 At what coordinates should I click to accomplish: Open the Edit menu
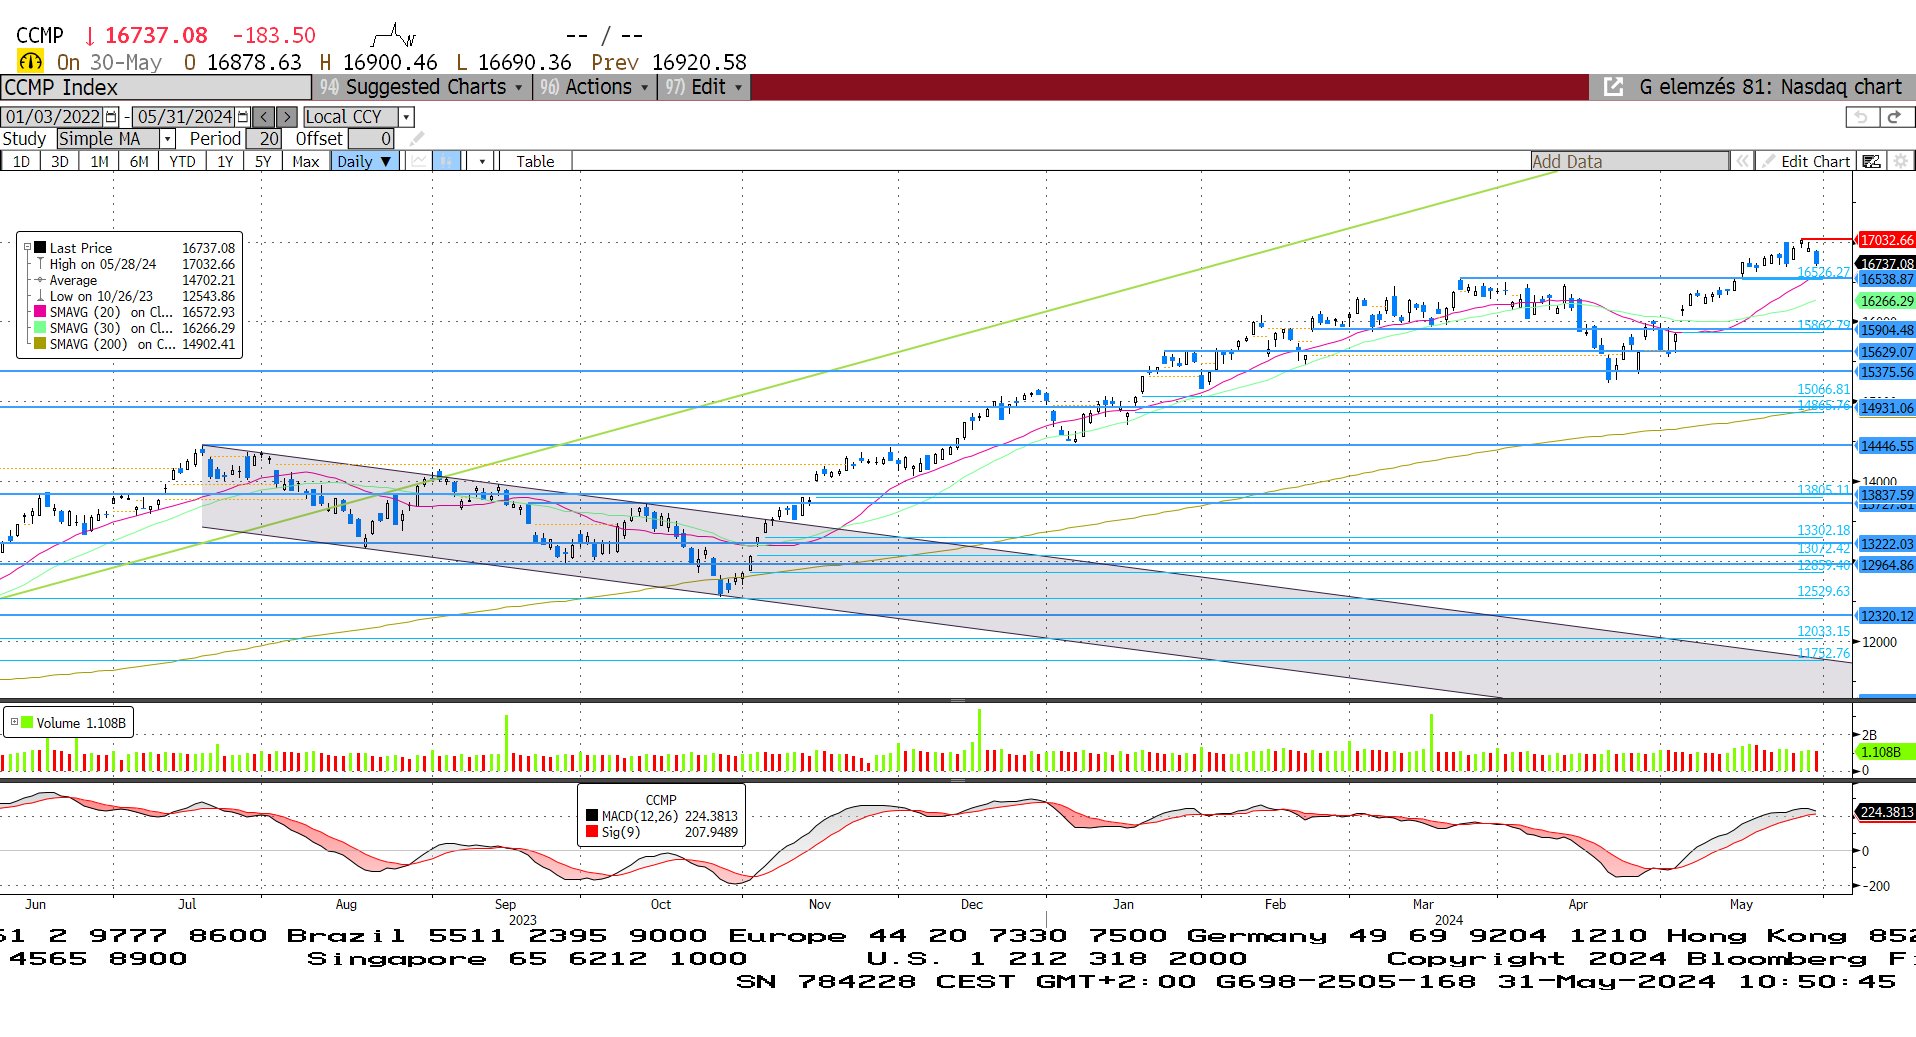click(x=704, y=87)
